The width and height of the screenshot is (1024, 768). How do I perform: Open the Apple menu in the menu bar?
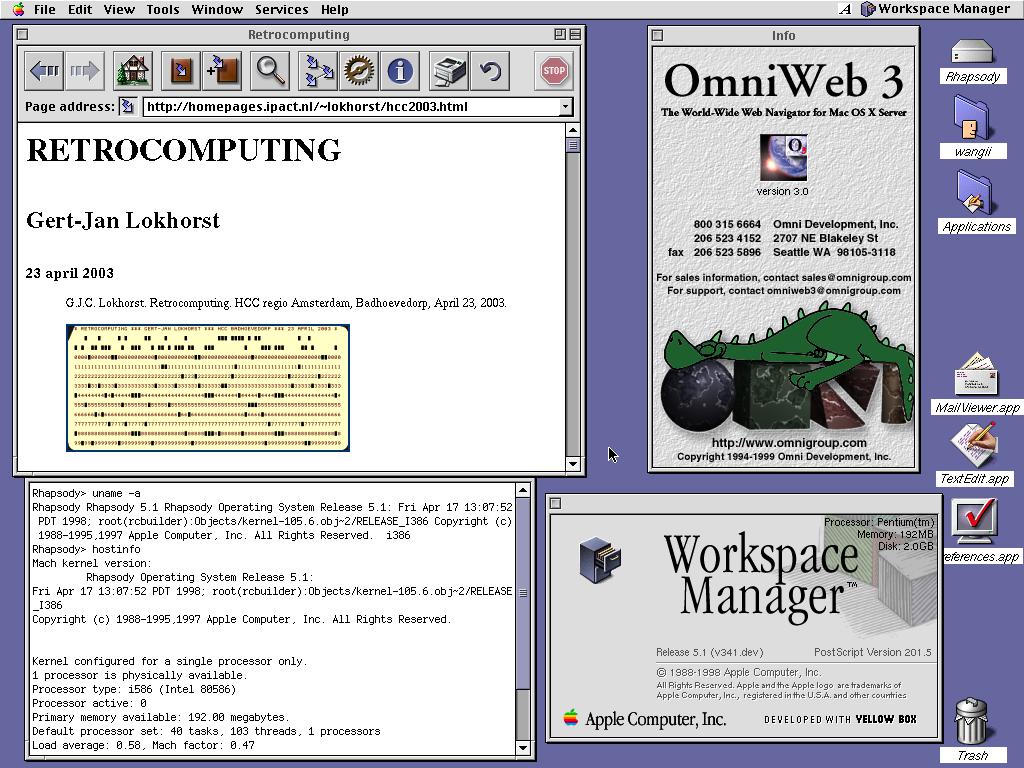(18, 9)
